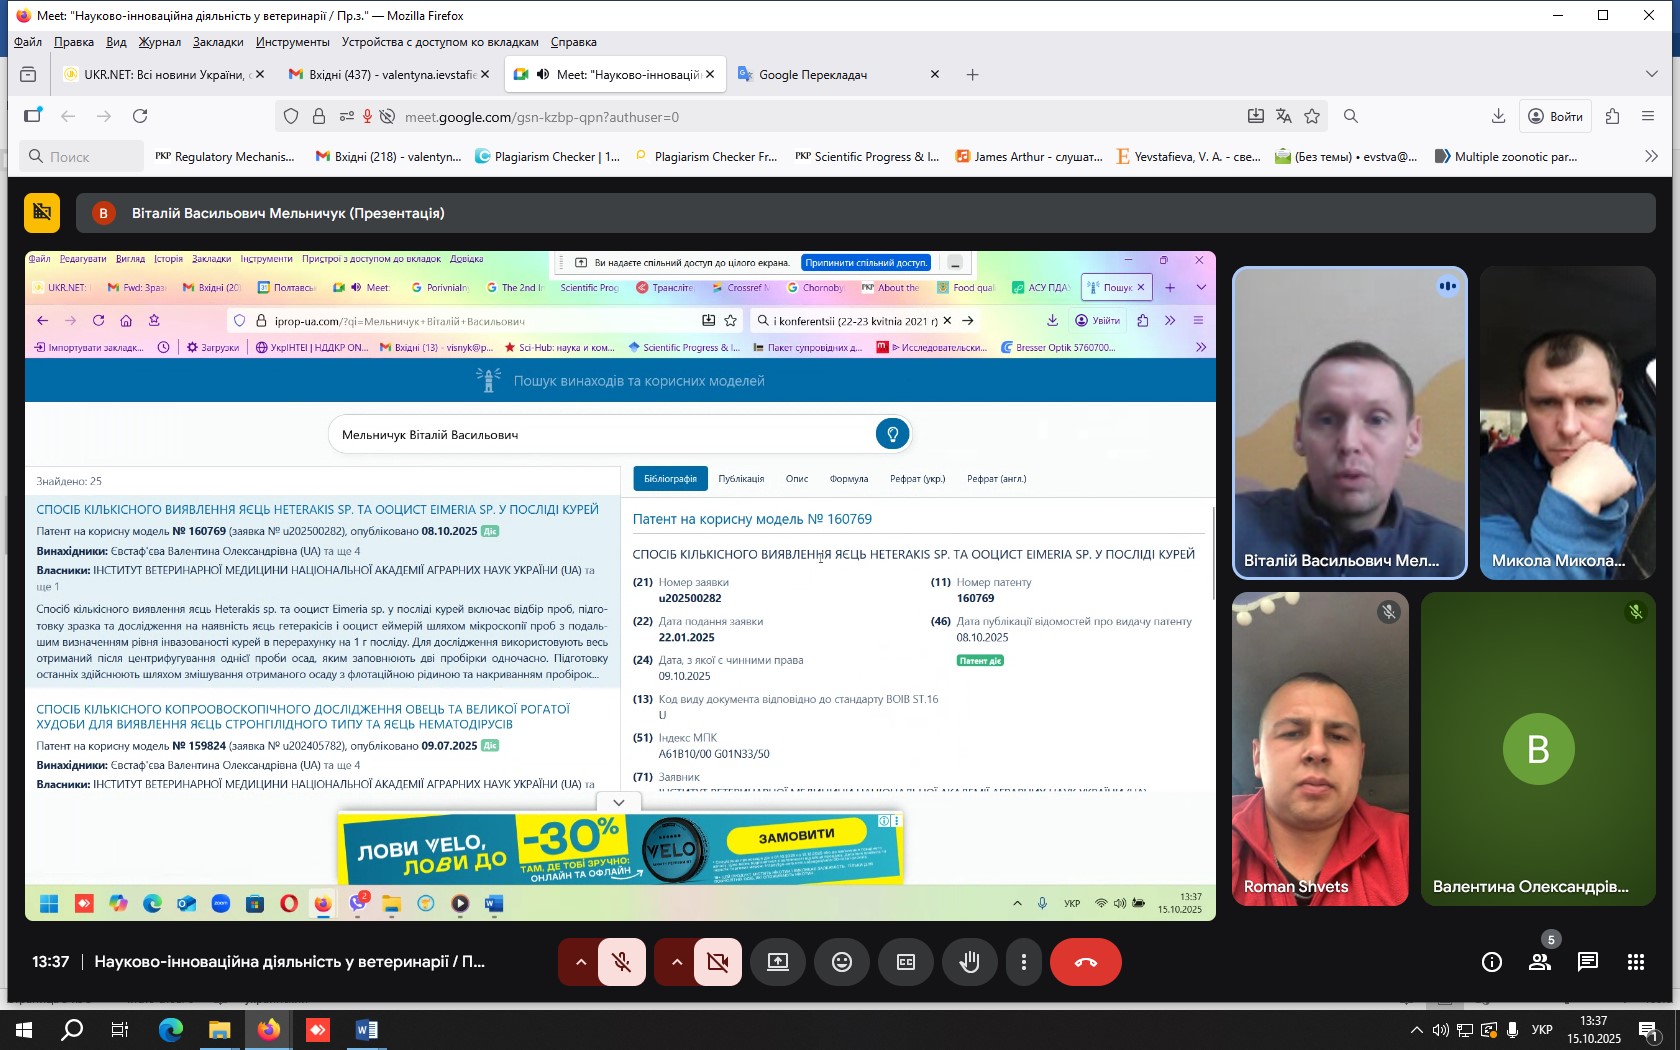Toggle closed captions in the meeting
The image size is (1680, 1050).
[906, 962]
